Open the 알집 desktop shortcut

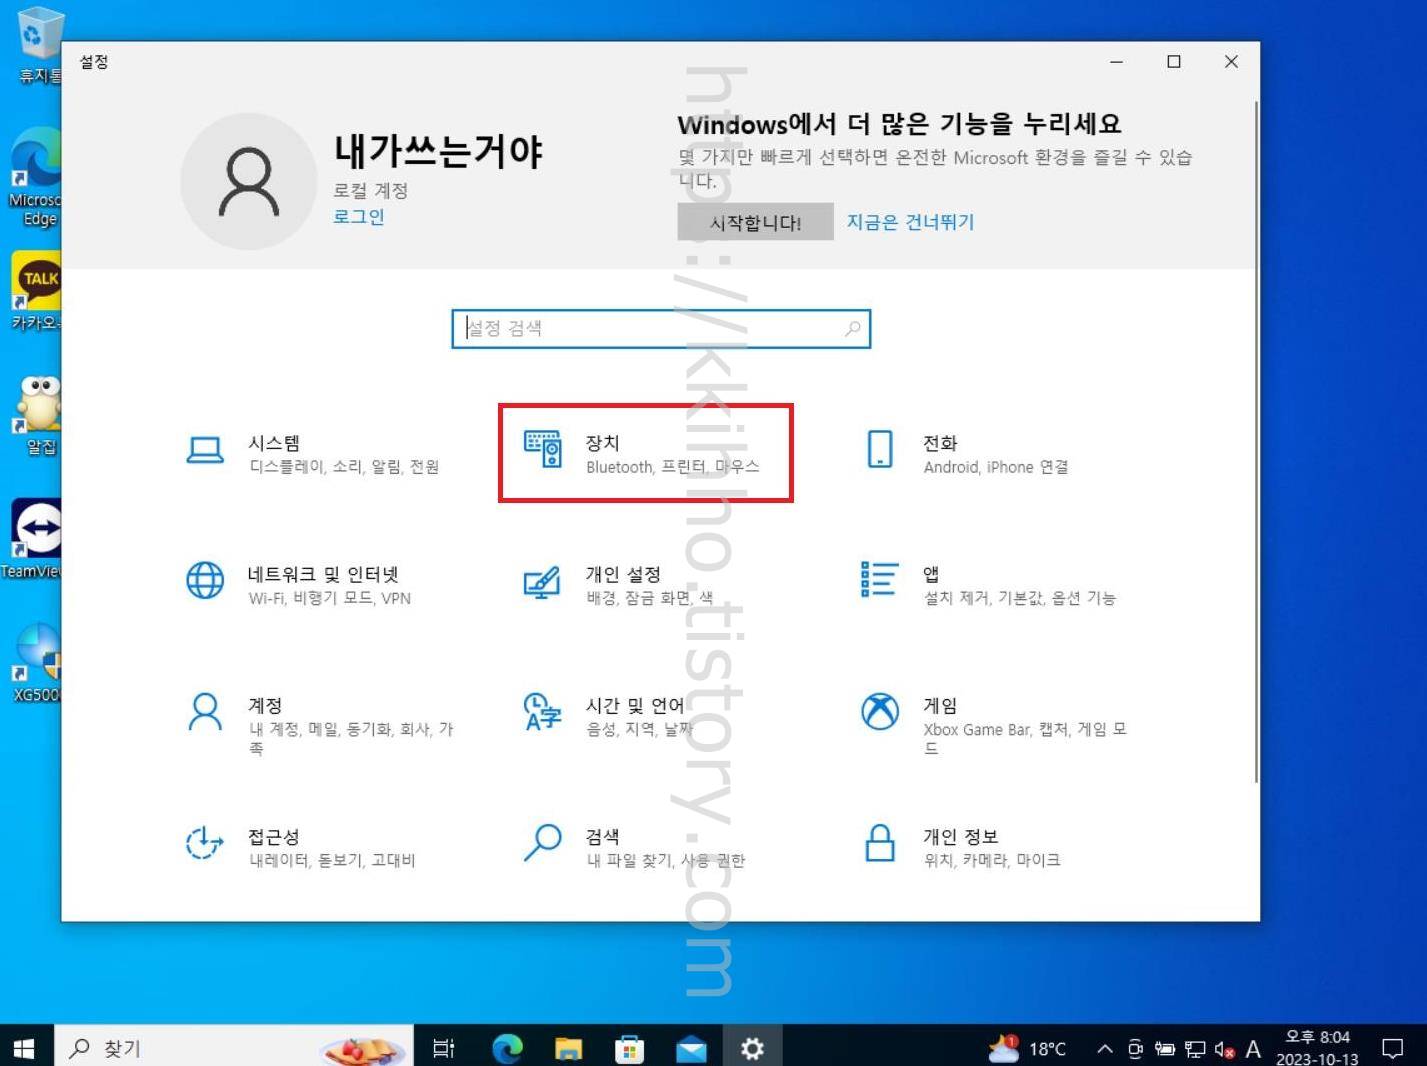(37, 415)
